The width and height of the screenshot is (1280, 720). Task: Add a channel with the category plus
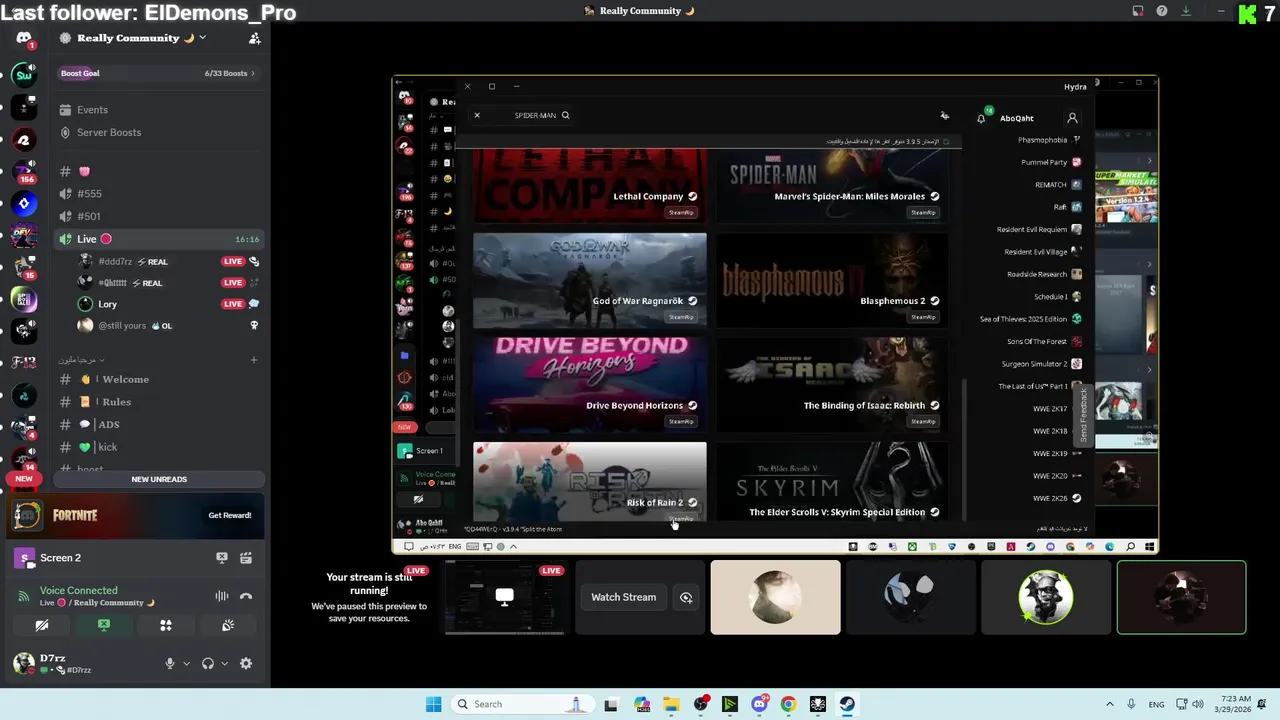(x=254, y=360)
